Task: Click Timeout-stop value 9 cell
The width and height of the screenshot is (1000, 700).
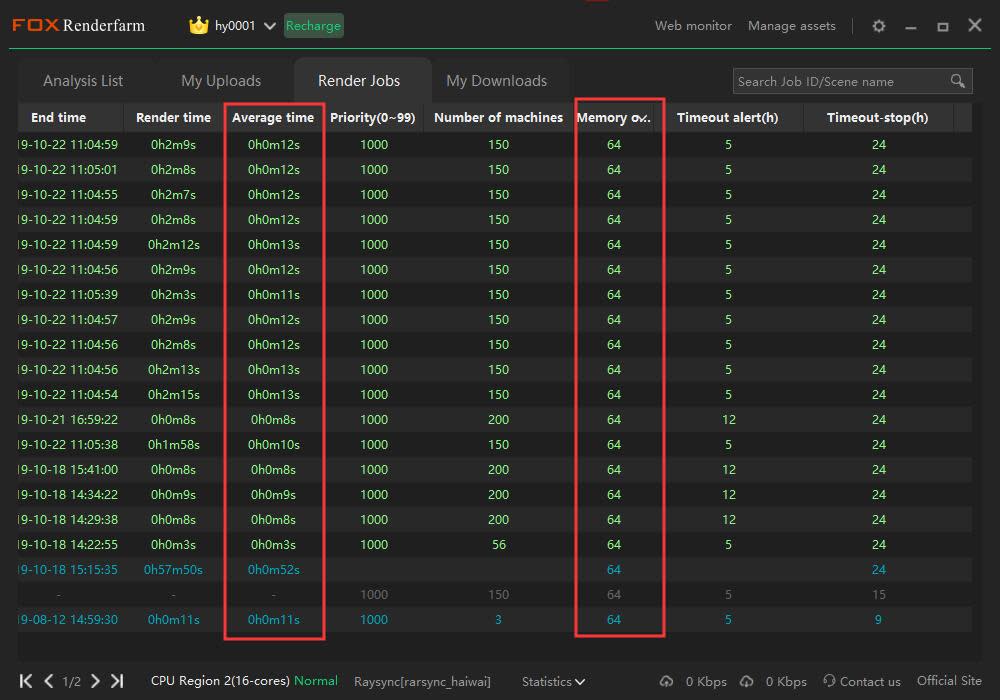Action: tap(878, 619)
